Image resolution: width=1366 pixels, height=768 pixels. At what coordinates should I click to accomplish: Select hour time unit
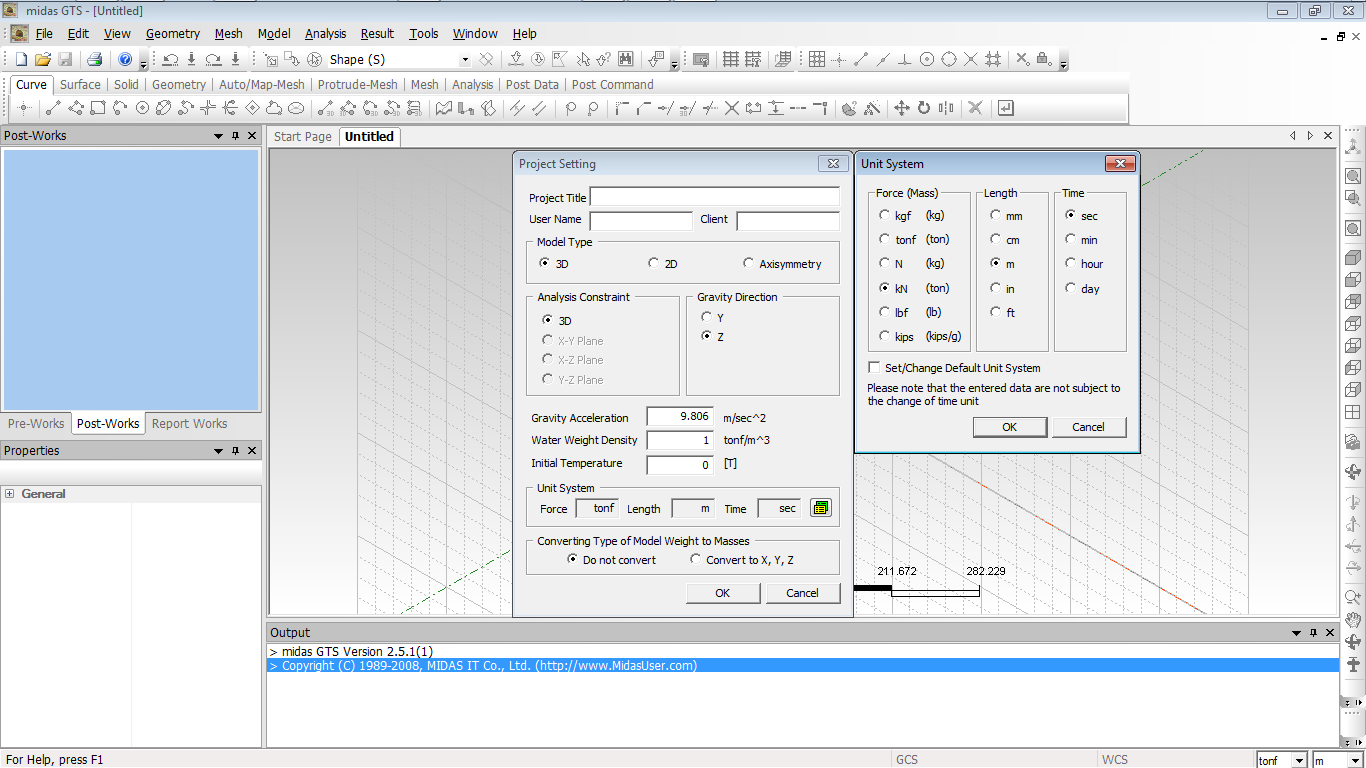[x=1070, y=264]
